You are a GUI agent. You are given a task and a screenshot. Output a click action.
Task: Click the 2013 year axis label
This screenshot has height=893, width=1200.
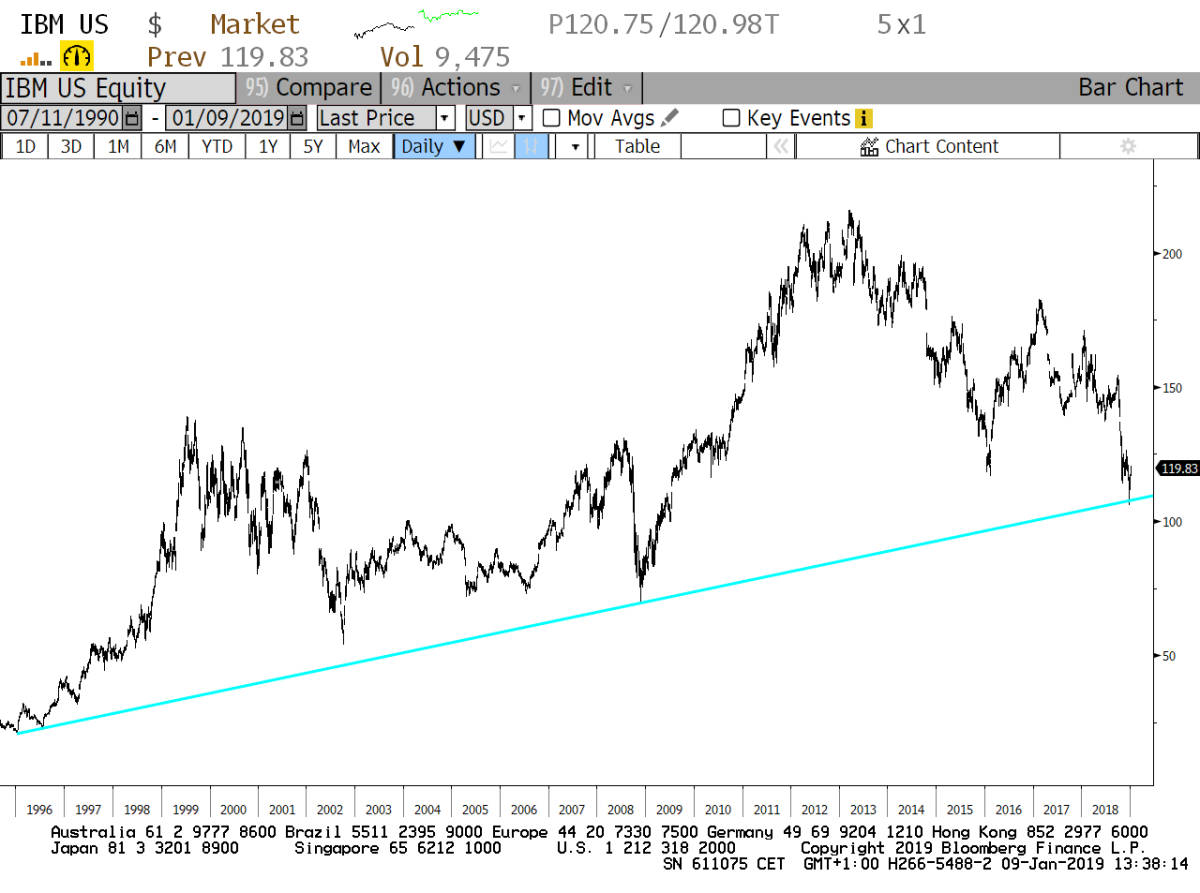862,809
